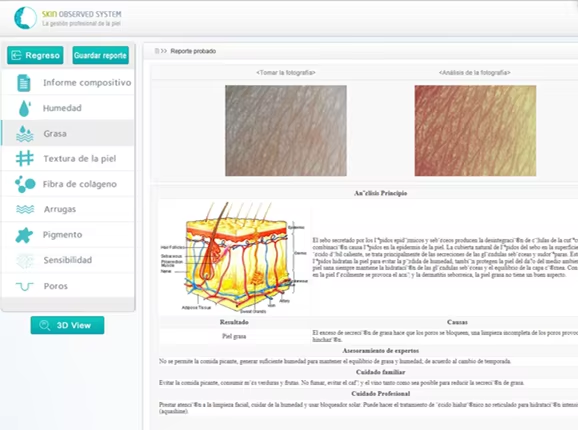Select Informe compositivo menu item
The height and width of the screenshot is (430, 578).
[x=68, y=83]
